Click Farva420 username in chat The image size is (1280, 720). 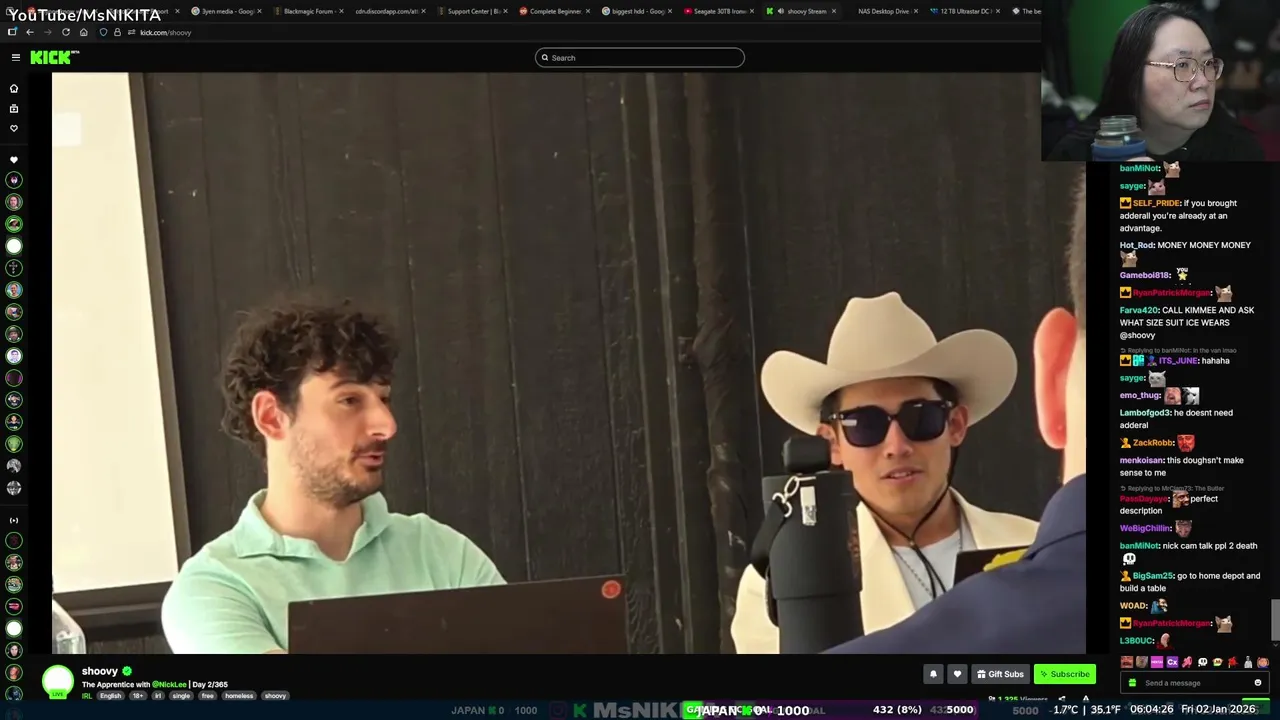pos(1138,310)
